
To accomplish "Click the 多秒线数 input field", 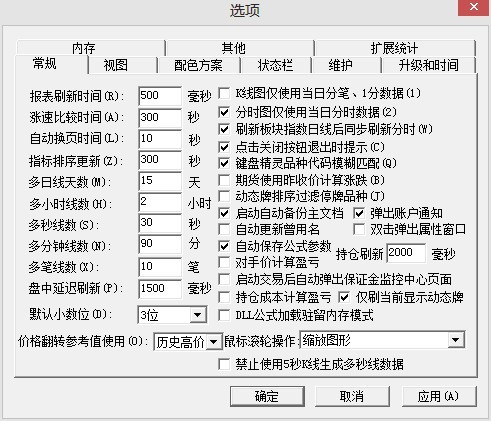I will tap(160, 223).
